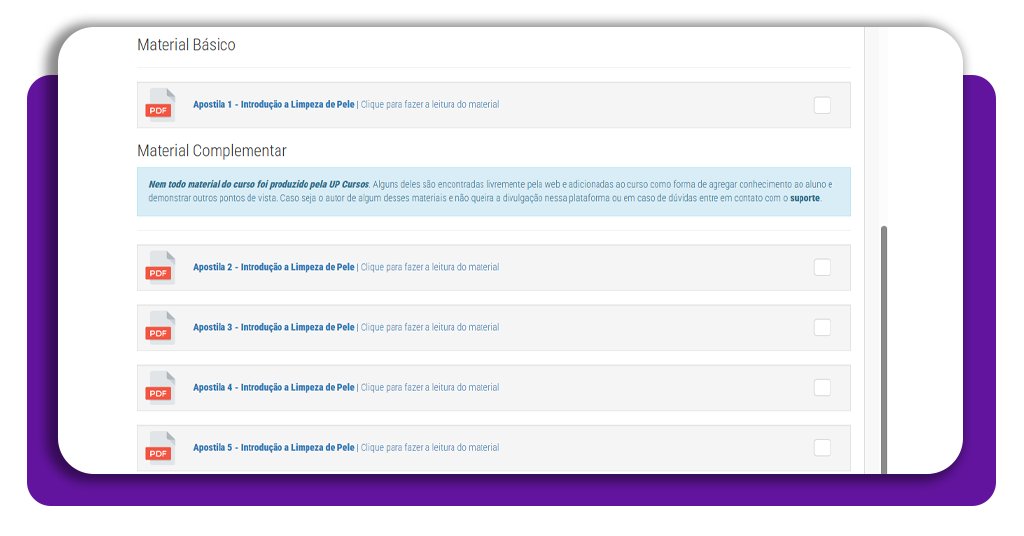The image size is (1024, 536).
Task: Click 'Clique para fazer a leitura' on Apostila 5
Action: (430, 448)
